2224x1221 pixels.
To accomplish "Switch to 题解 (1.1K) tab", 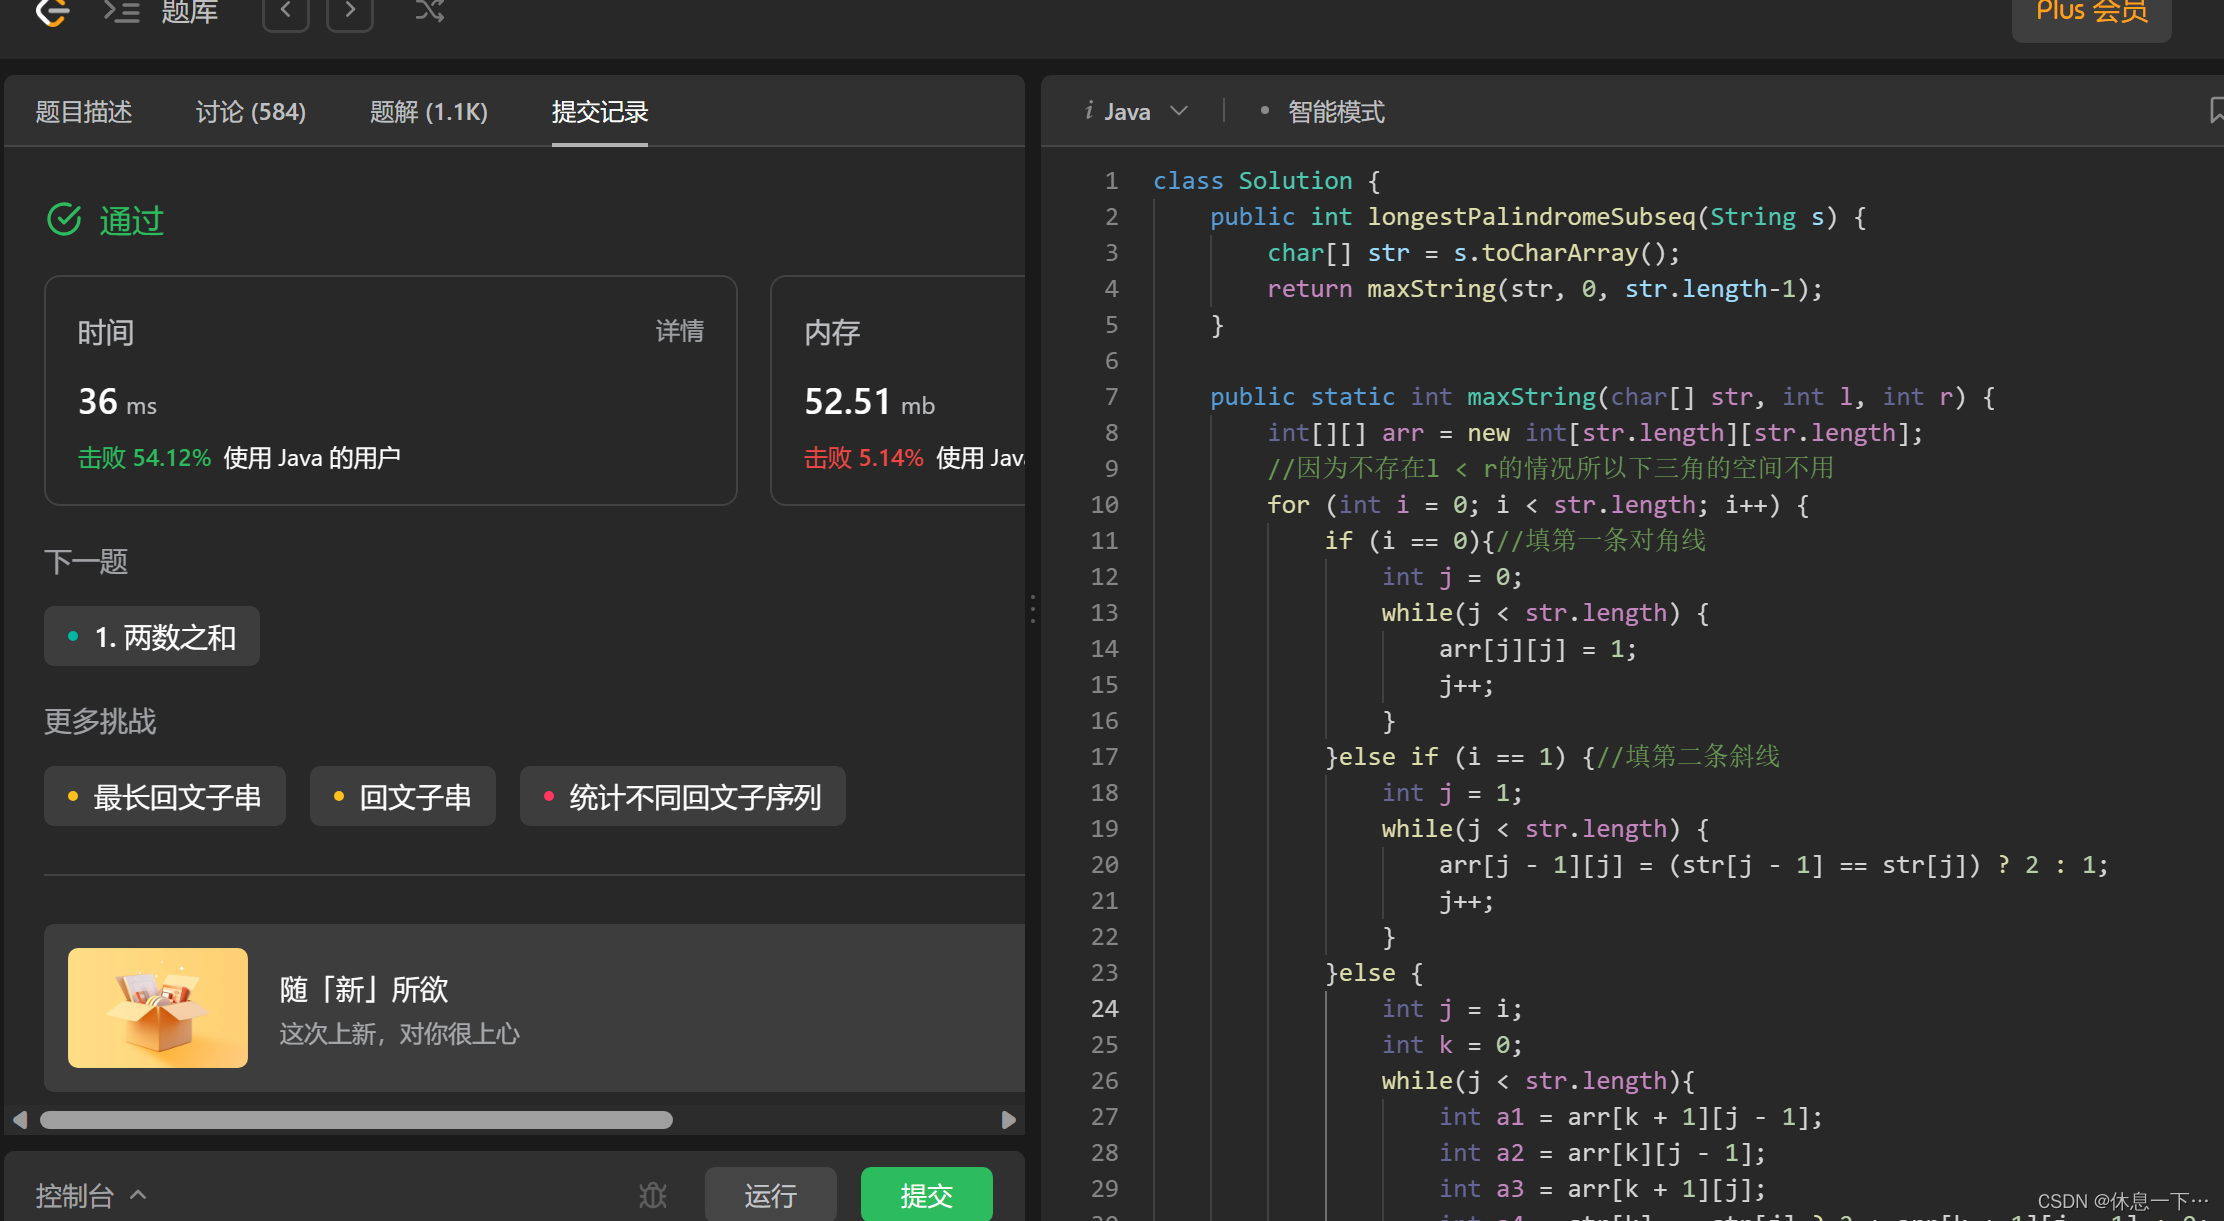I will pyautogui.click(x=429, y=112).
